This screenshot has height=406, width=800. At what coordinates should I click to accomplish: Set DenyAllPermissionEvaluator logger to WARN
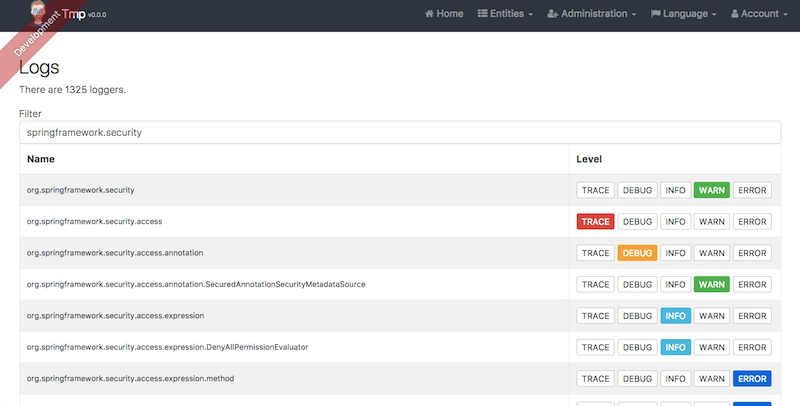point(711,348)
